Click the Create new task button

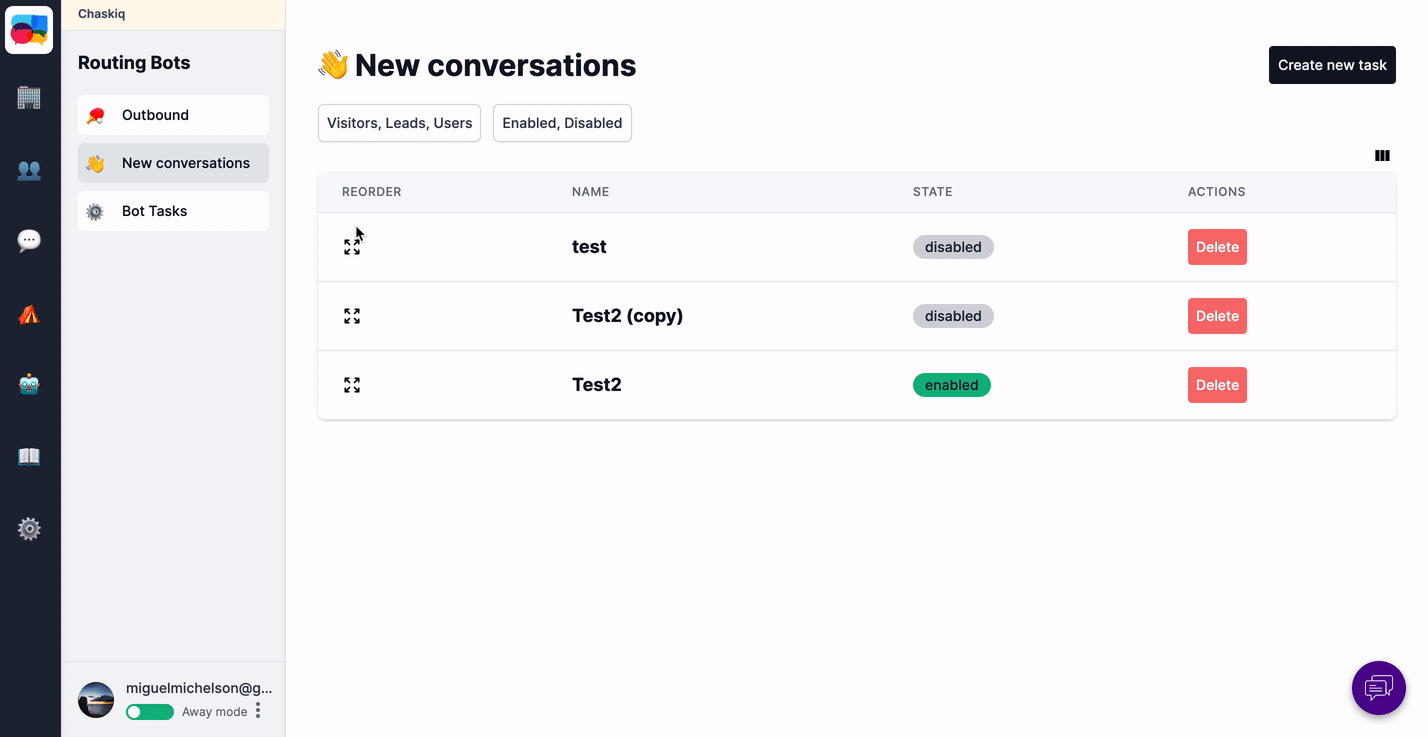point(1331,65)
